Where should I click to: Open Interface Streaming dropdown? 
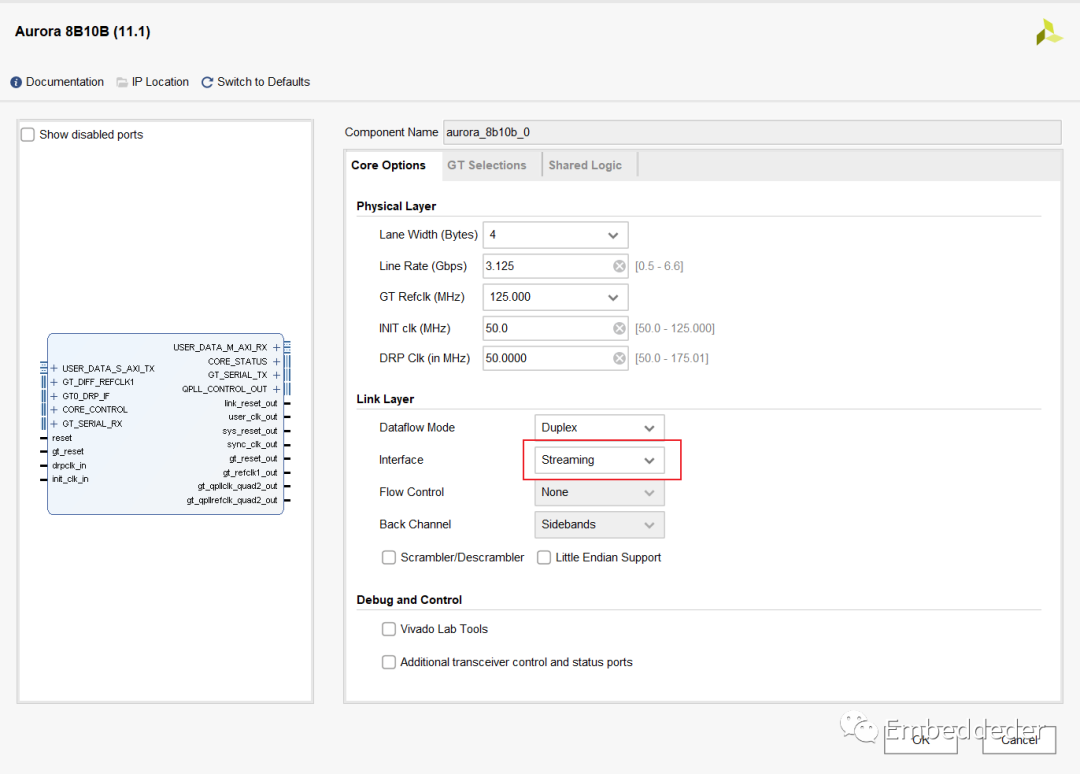pos(599,460)
